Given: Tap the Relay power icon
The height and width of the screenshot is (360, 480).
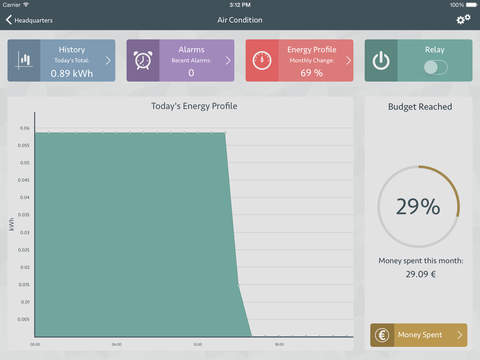Looking at the screenshot, I should (x=381, y=61).
